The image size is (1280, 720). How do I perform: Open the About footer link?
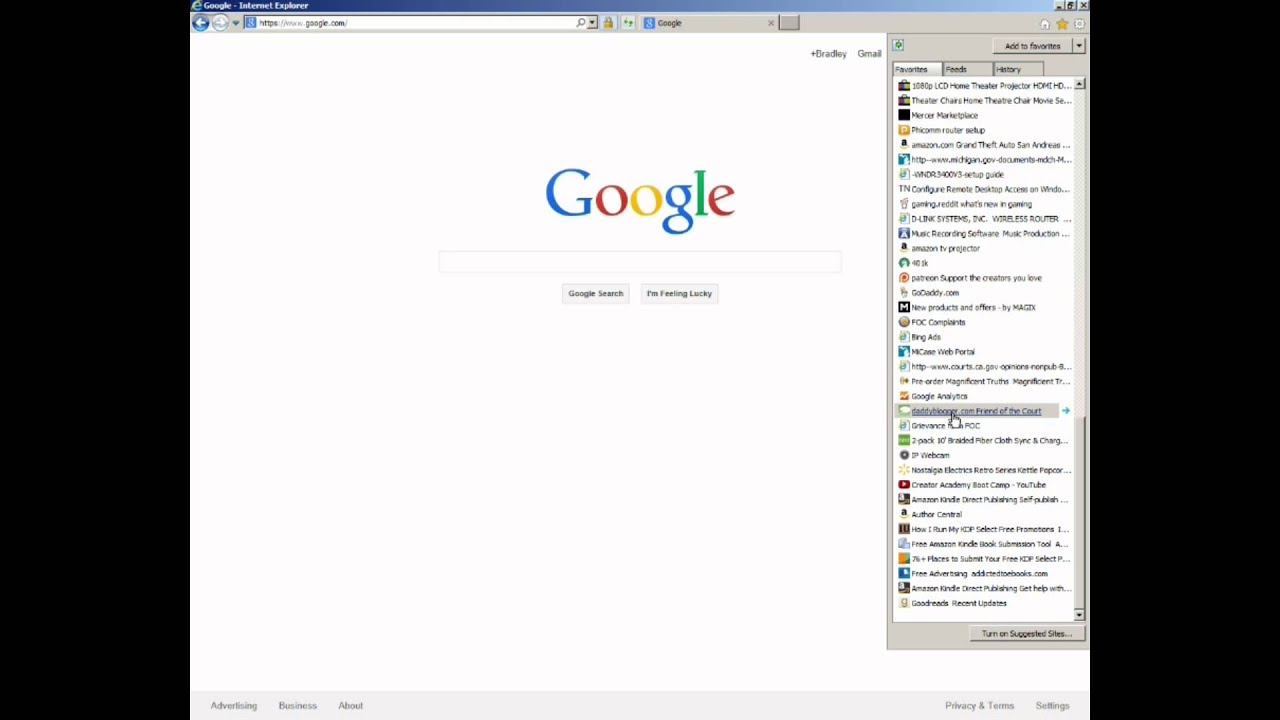coord(350,706)
